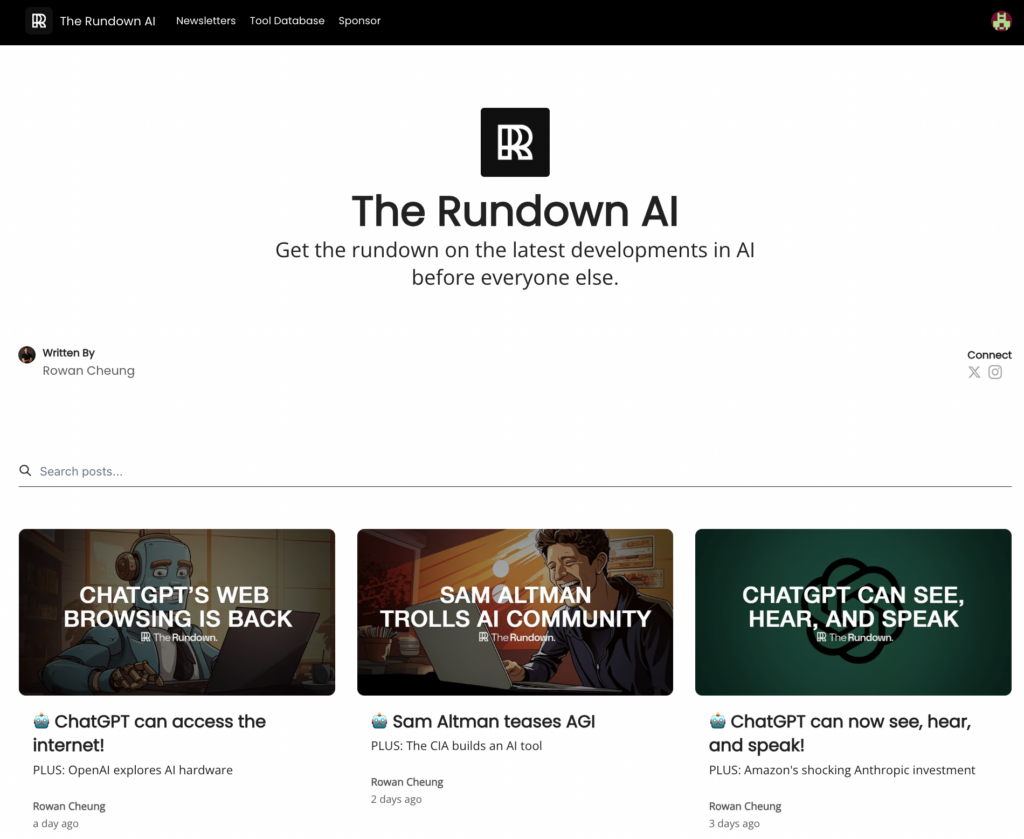Click the Rundown logo icon in navbar
The height and width of the screenshot is (839, 1024).
click(x=39, y=21)
